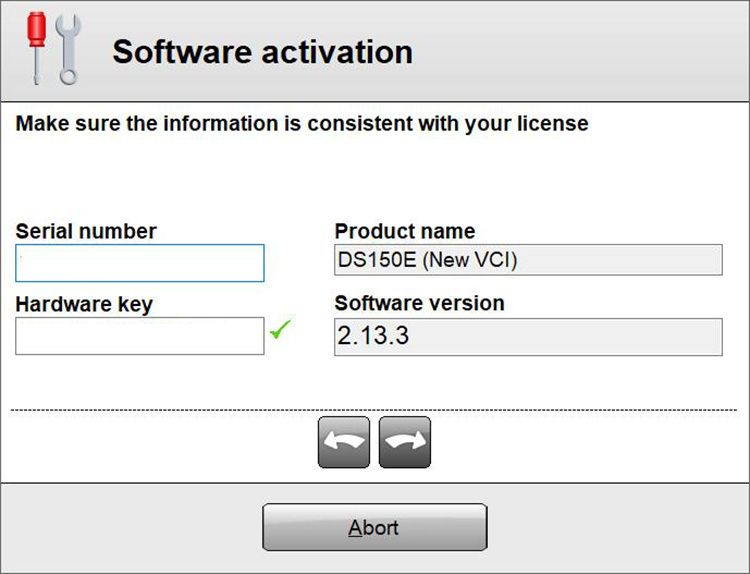Screen dimensions: 750x574
Task: Select the Product name field showing DS150E
Action: tap(528, 260)
